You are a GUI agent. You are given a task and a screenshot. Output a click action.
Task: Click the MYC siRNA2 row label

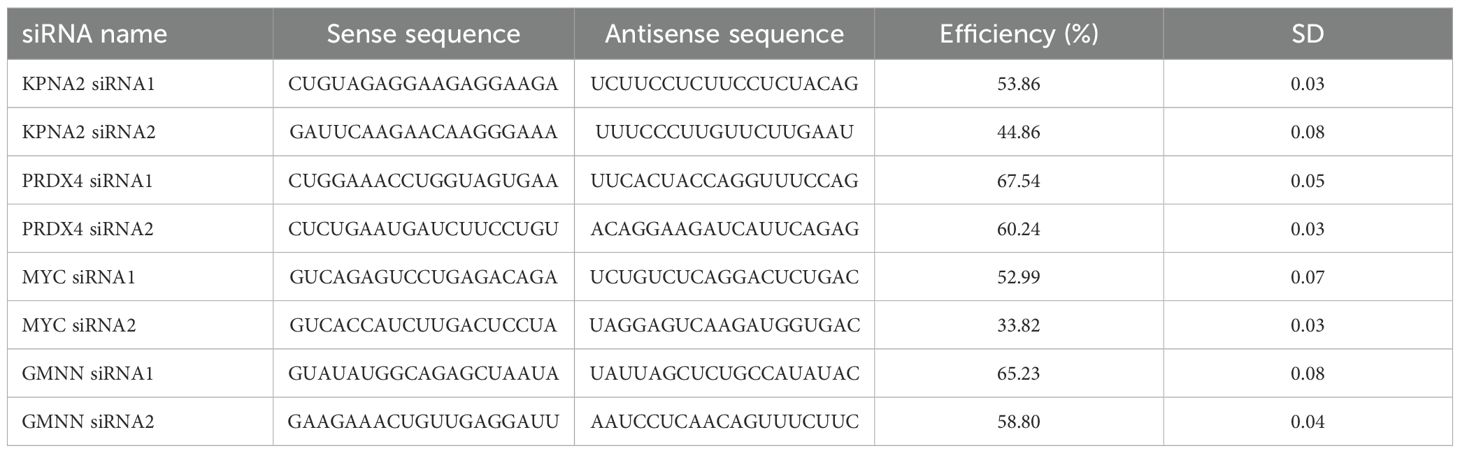[81, 325]
